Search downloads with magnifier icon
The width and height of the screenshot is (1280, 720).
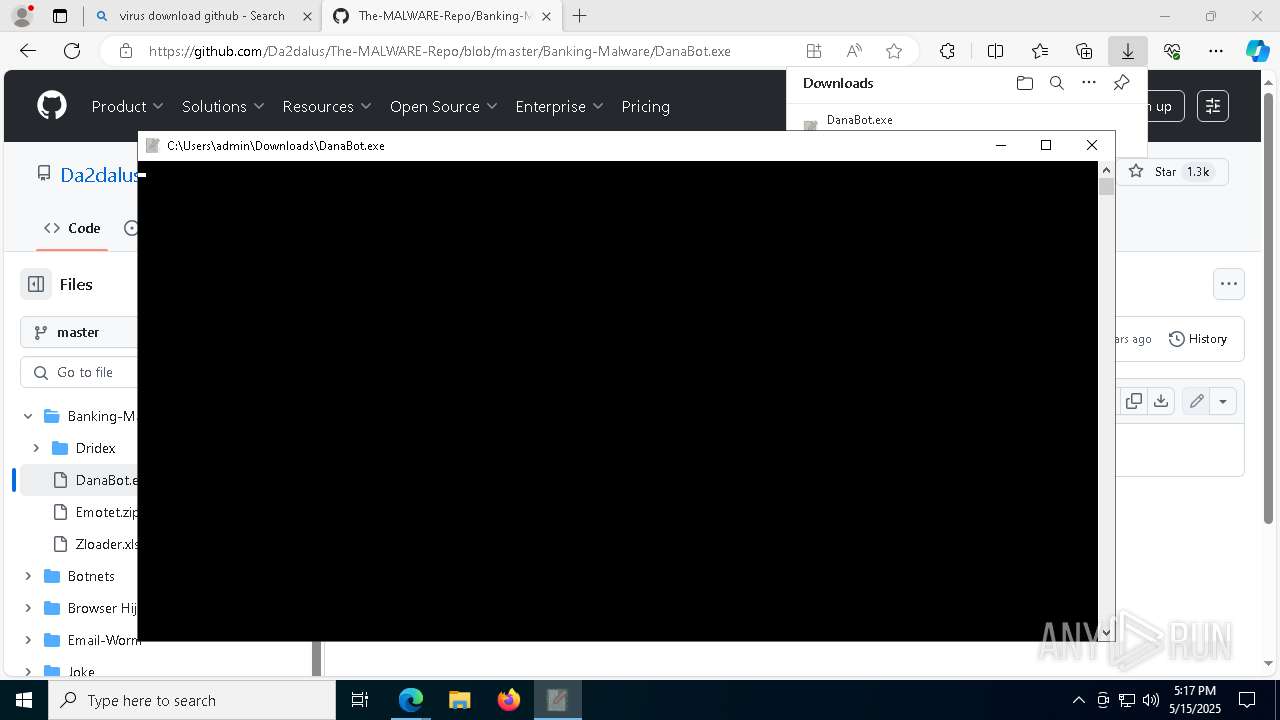tap(1057, 83)
